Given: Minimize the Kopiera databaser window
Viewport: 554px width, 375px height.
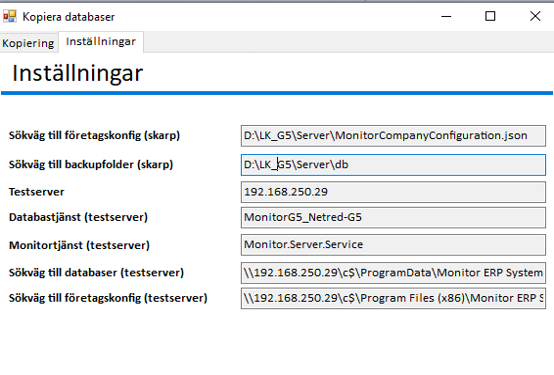Looking at the screenshot, I should [x=446, y=16].
